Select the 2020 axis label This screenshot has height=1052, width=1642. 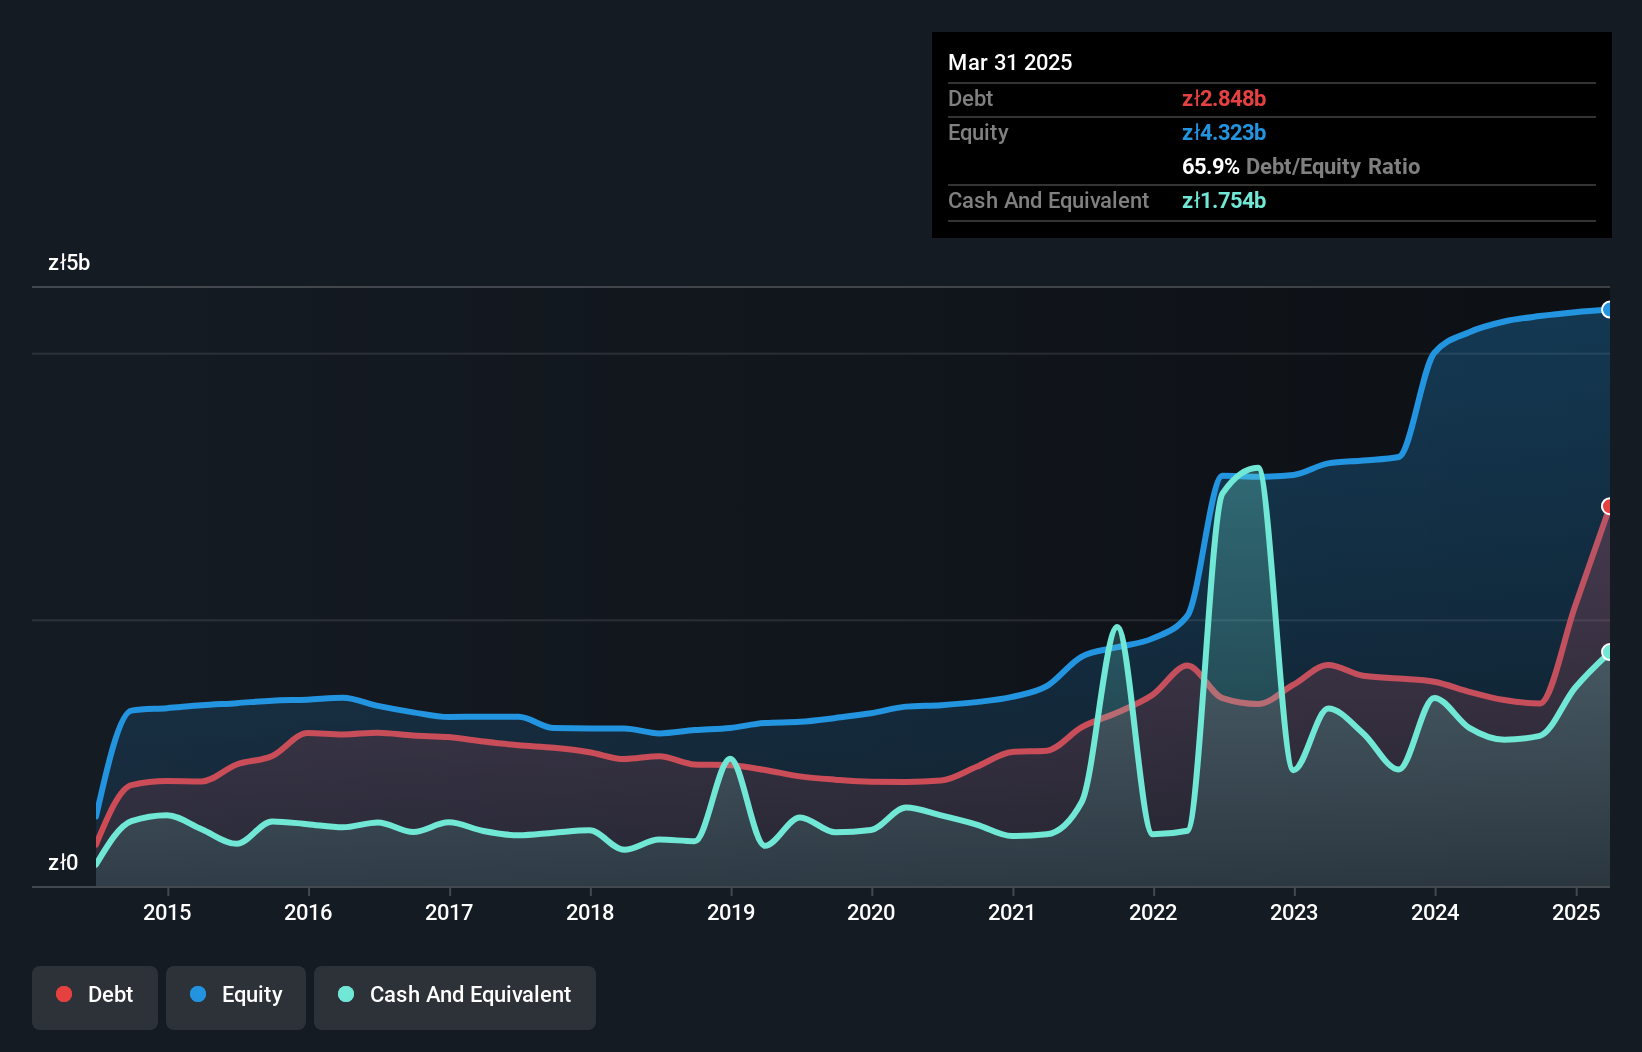[x=871, y=912]
